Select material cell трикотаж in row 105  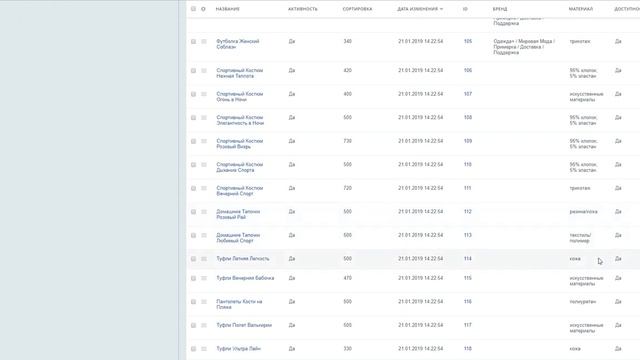coord(580,42)
